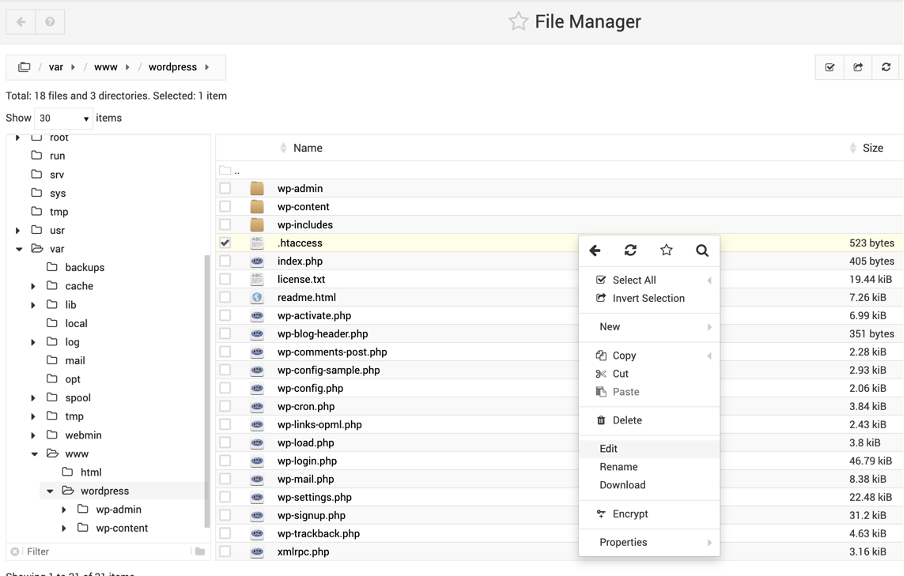Click the www breadcrumb link

(106, 67)
